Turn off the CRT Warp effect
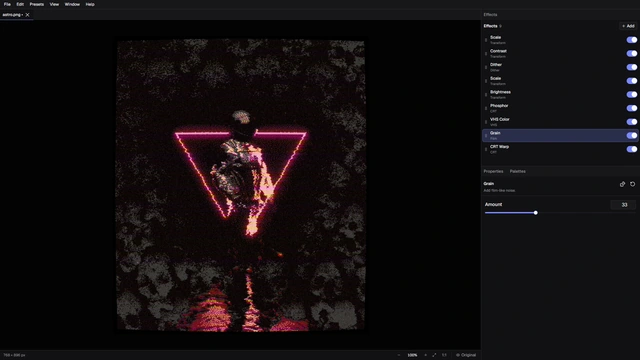This screenshot has height=360, width=640. pos(631,149)
